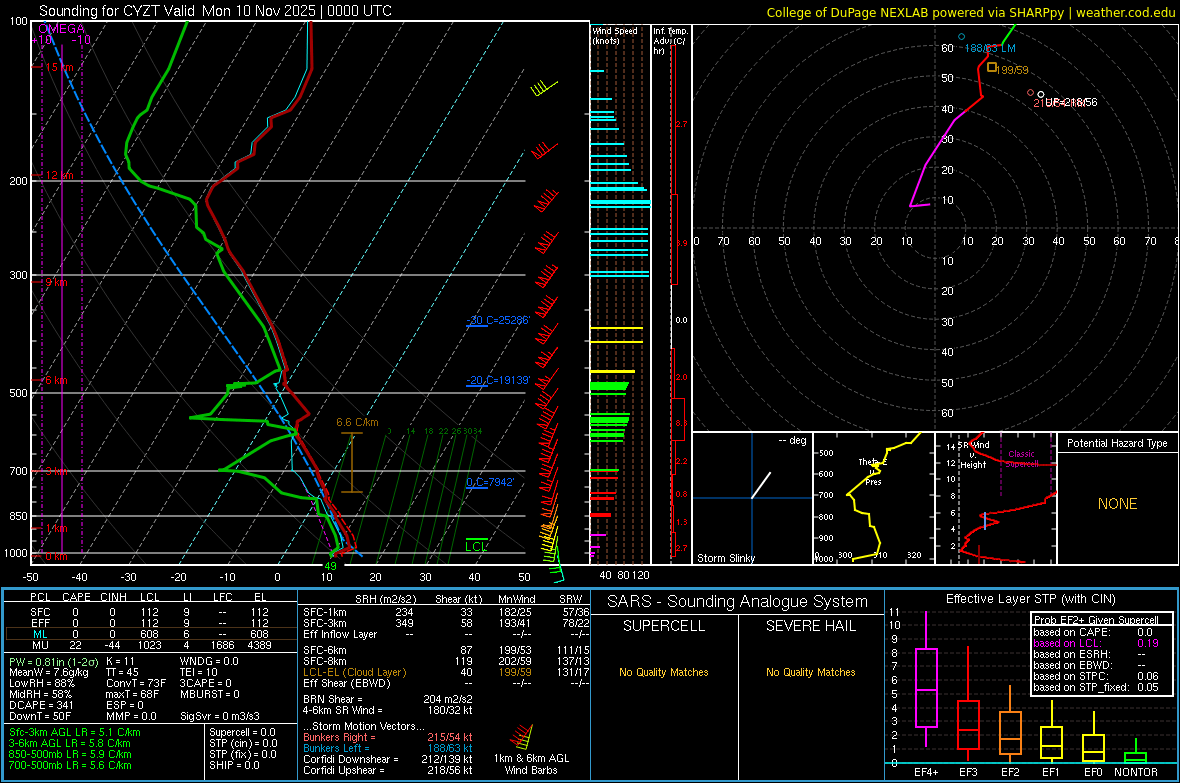The width and height of the screenshot is (1180, 783).
Task: Click the red 'Bunkers Right =' row
Action: click(x=388, y=737)
